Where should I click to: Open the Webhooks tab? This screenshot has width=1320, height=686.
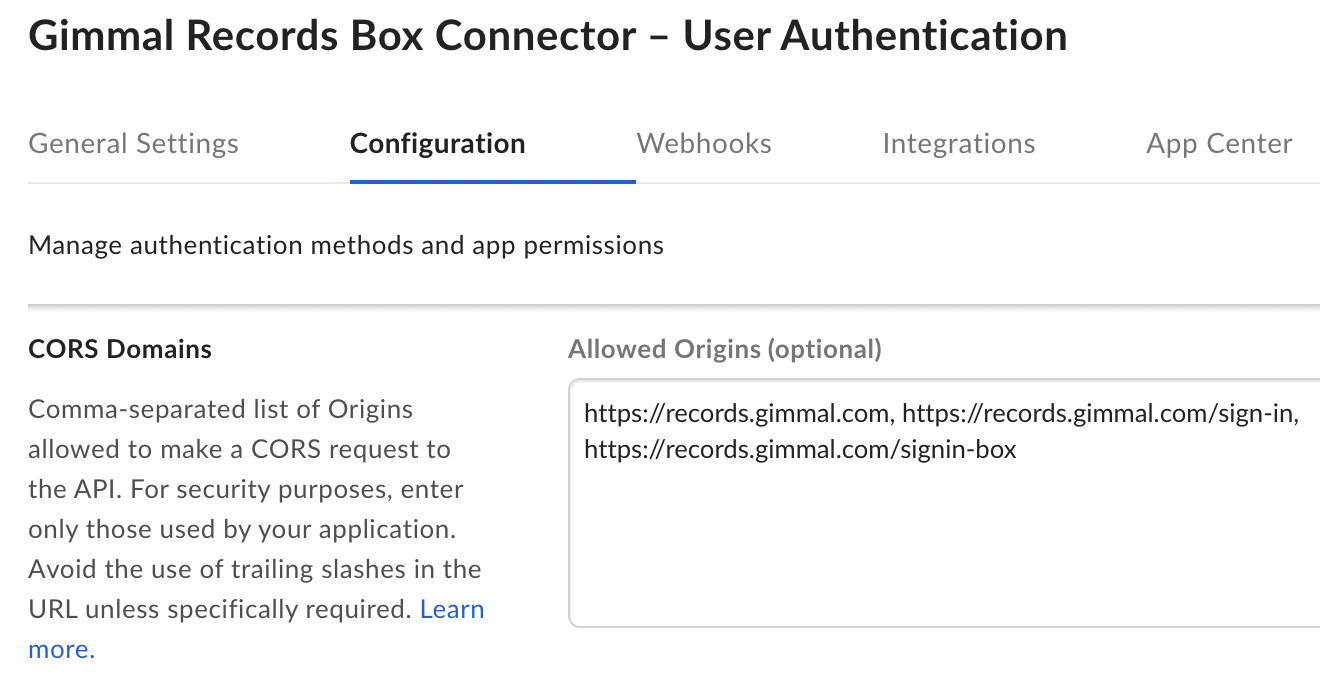[x=703, y=143]
